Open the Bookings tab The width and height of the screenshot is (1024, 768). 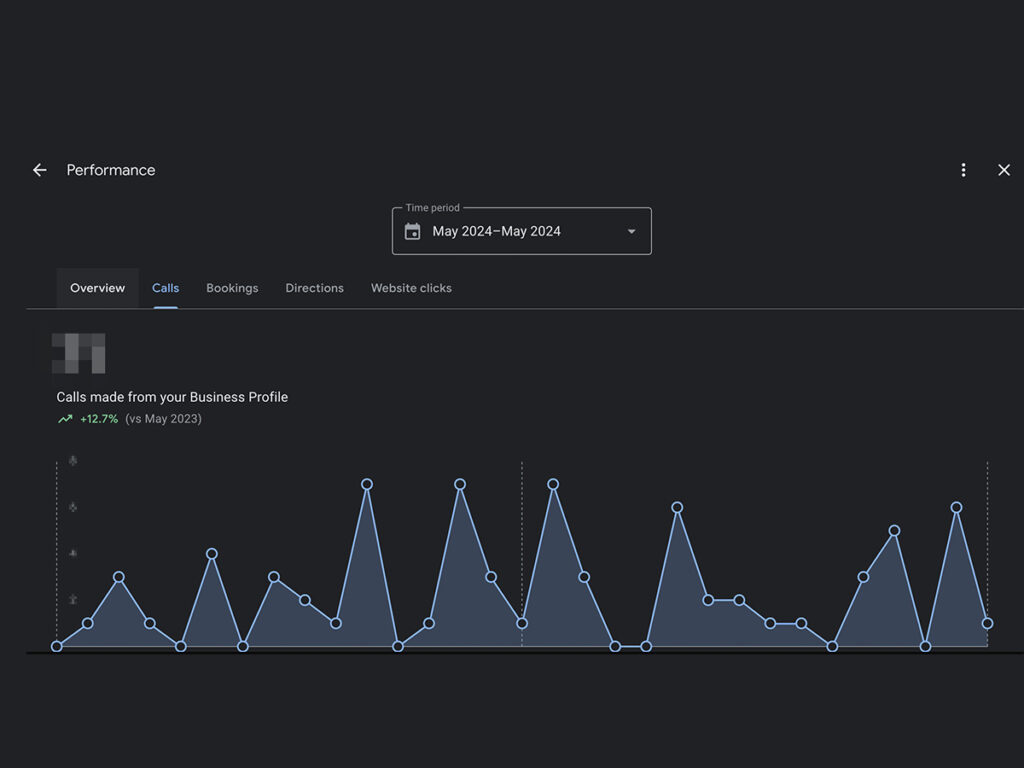pos(232,288)
